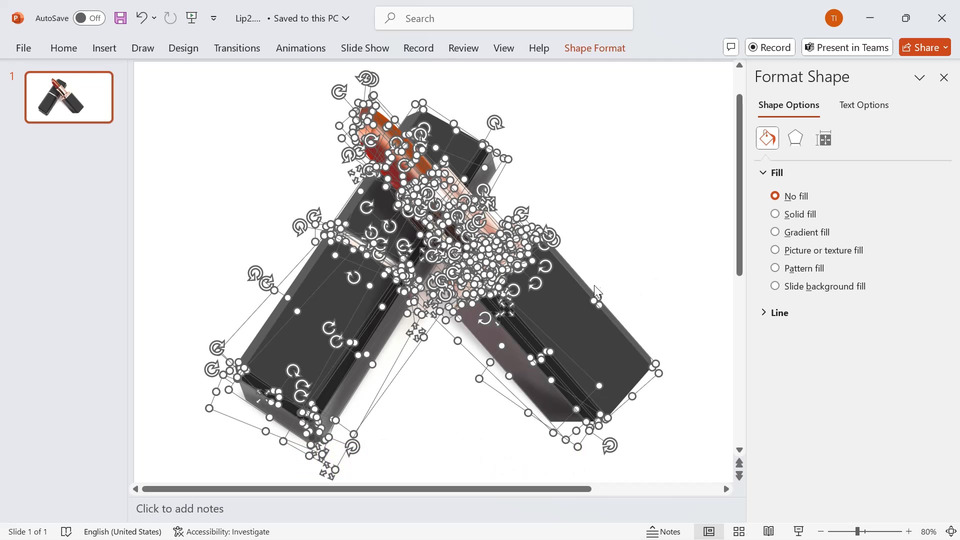The height and width of the screenshot is (540, 960).
Task: Choose the Pattern fill option
Action: pyautogui.click(x=775, y=268)
